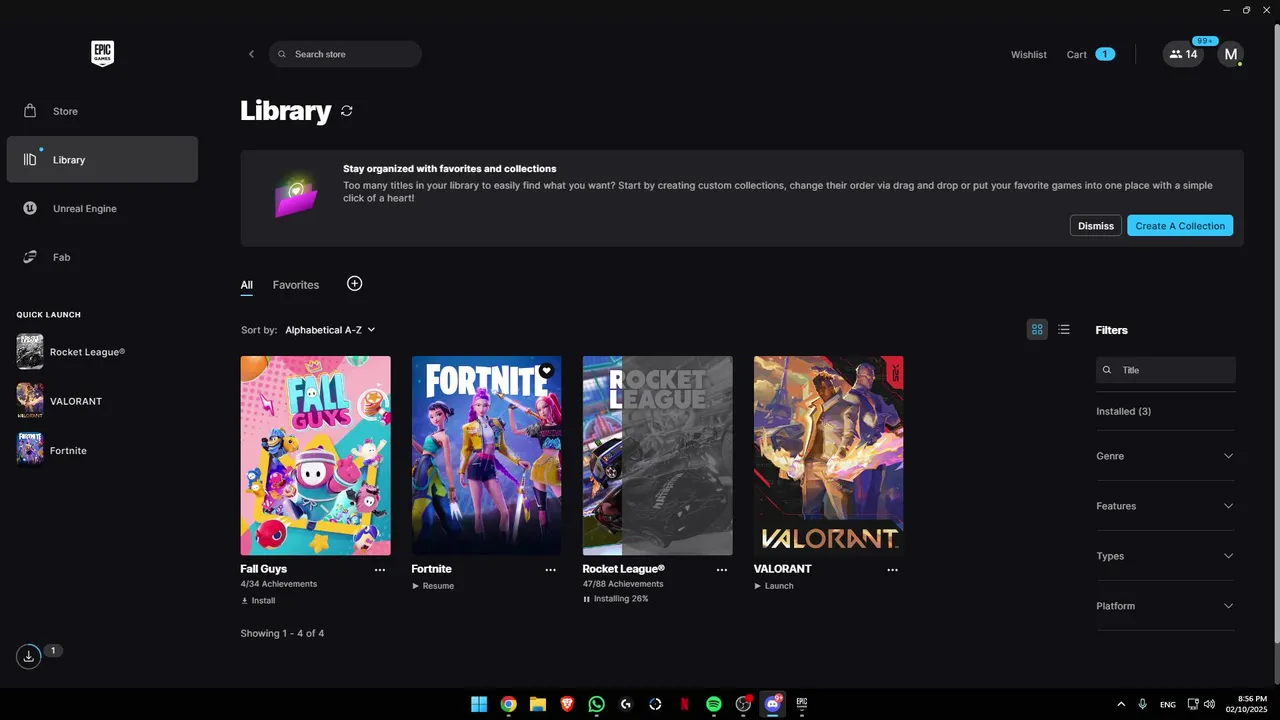Refresh the library with the sync icon
This screenshot has width=1280, height=720.
point(347,111)
